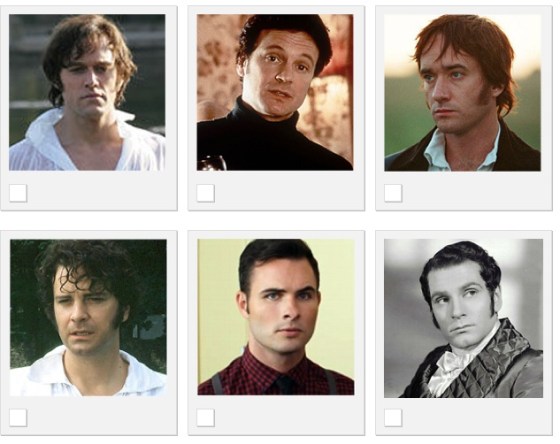Choose the photo with the sunset field background
Image resolution: width=560 pixels, height=444 pixels.
pyautogui.click(x=462, y=93)
